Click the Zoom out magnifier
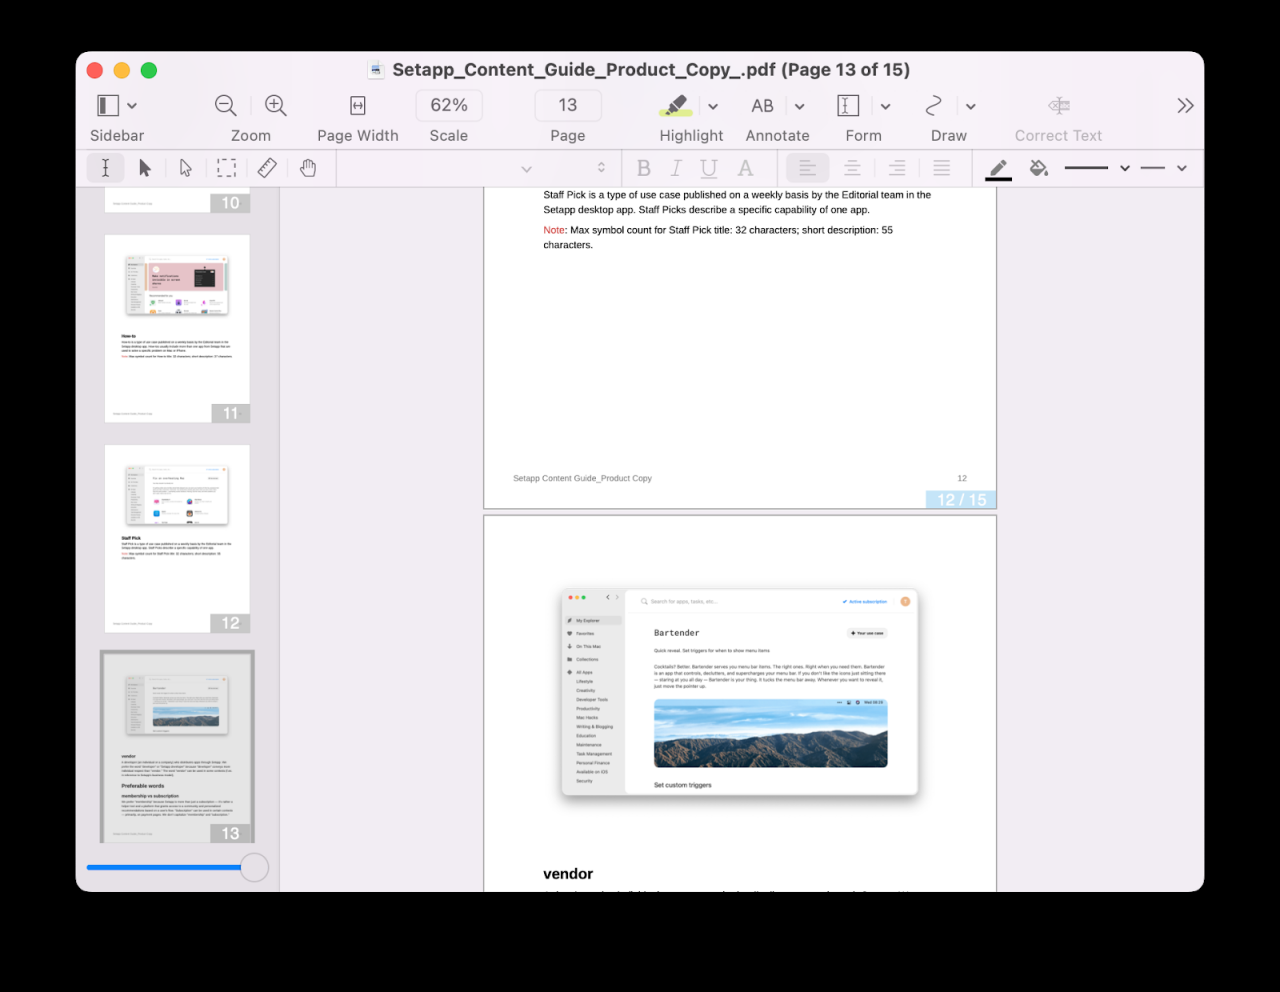 click(x=226, y=105)
